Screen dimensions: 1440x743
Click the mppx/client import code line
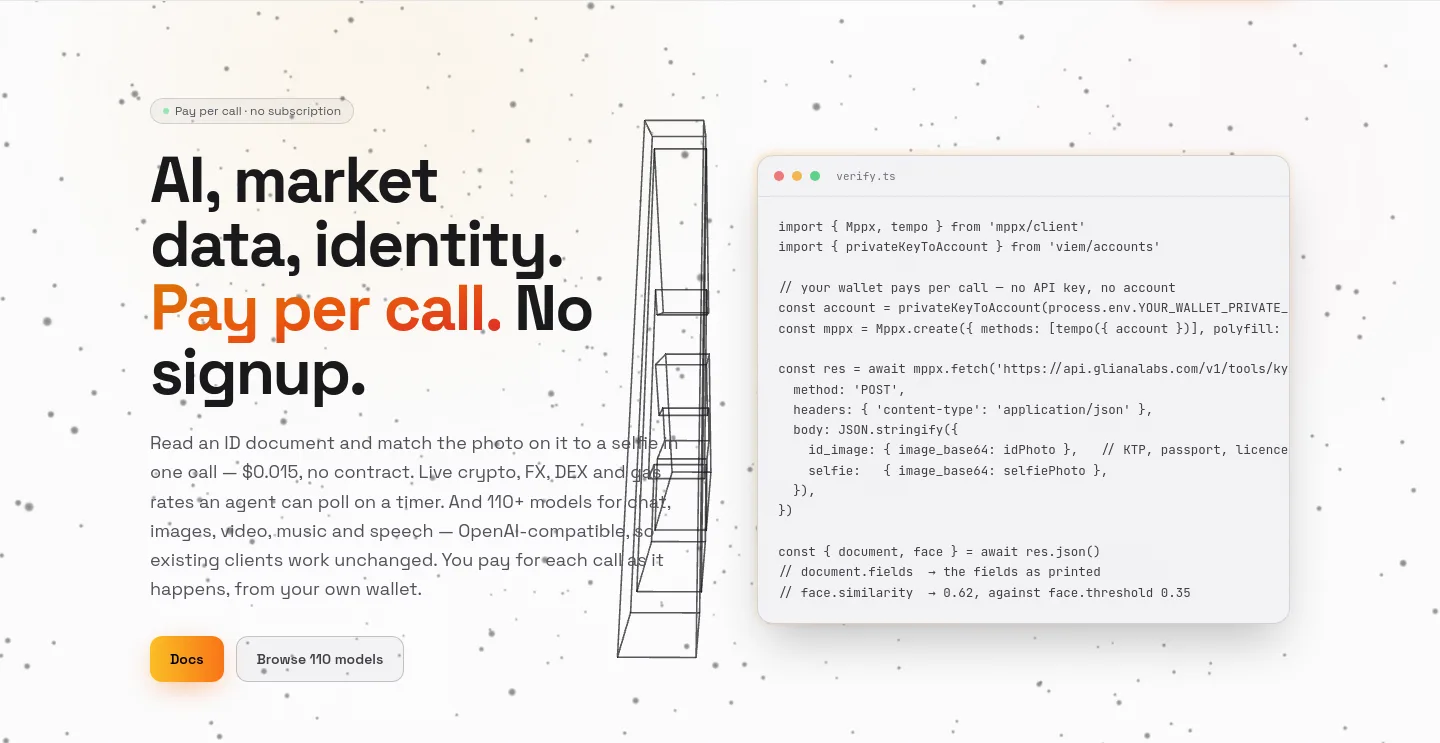point(932,226)
